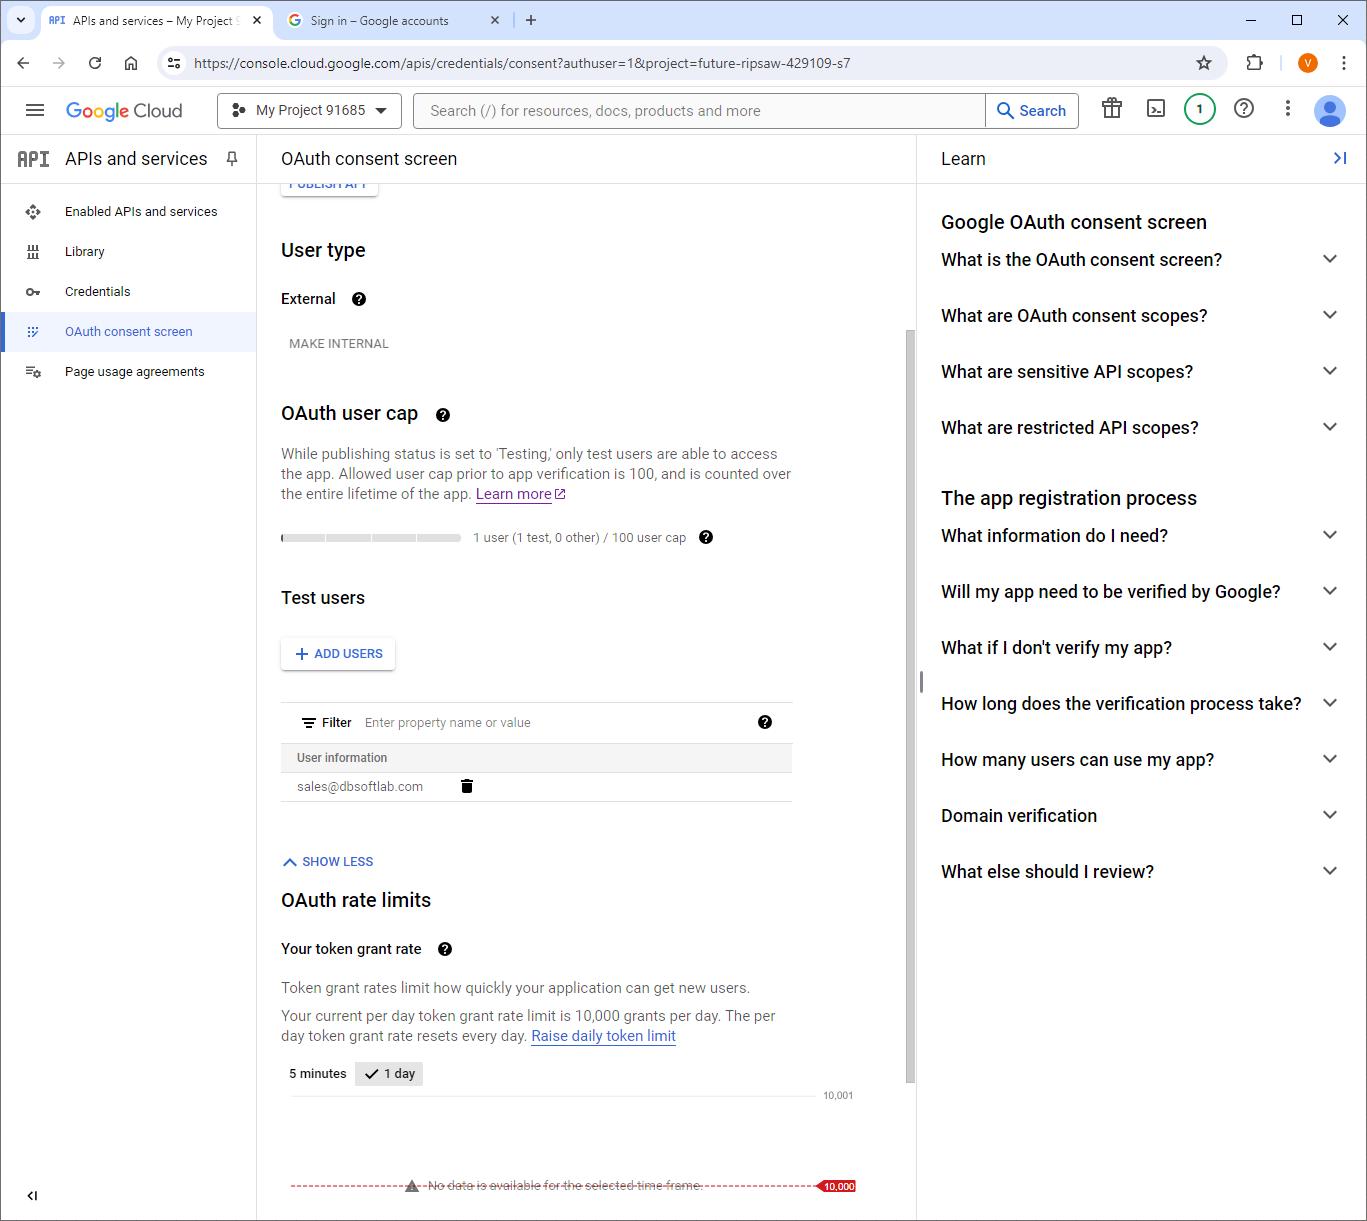Screen dimensions: 1367x1221
Task: Open the My Project 91685 selector
Action: click(x=309, y=111)
